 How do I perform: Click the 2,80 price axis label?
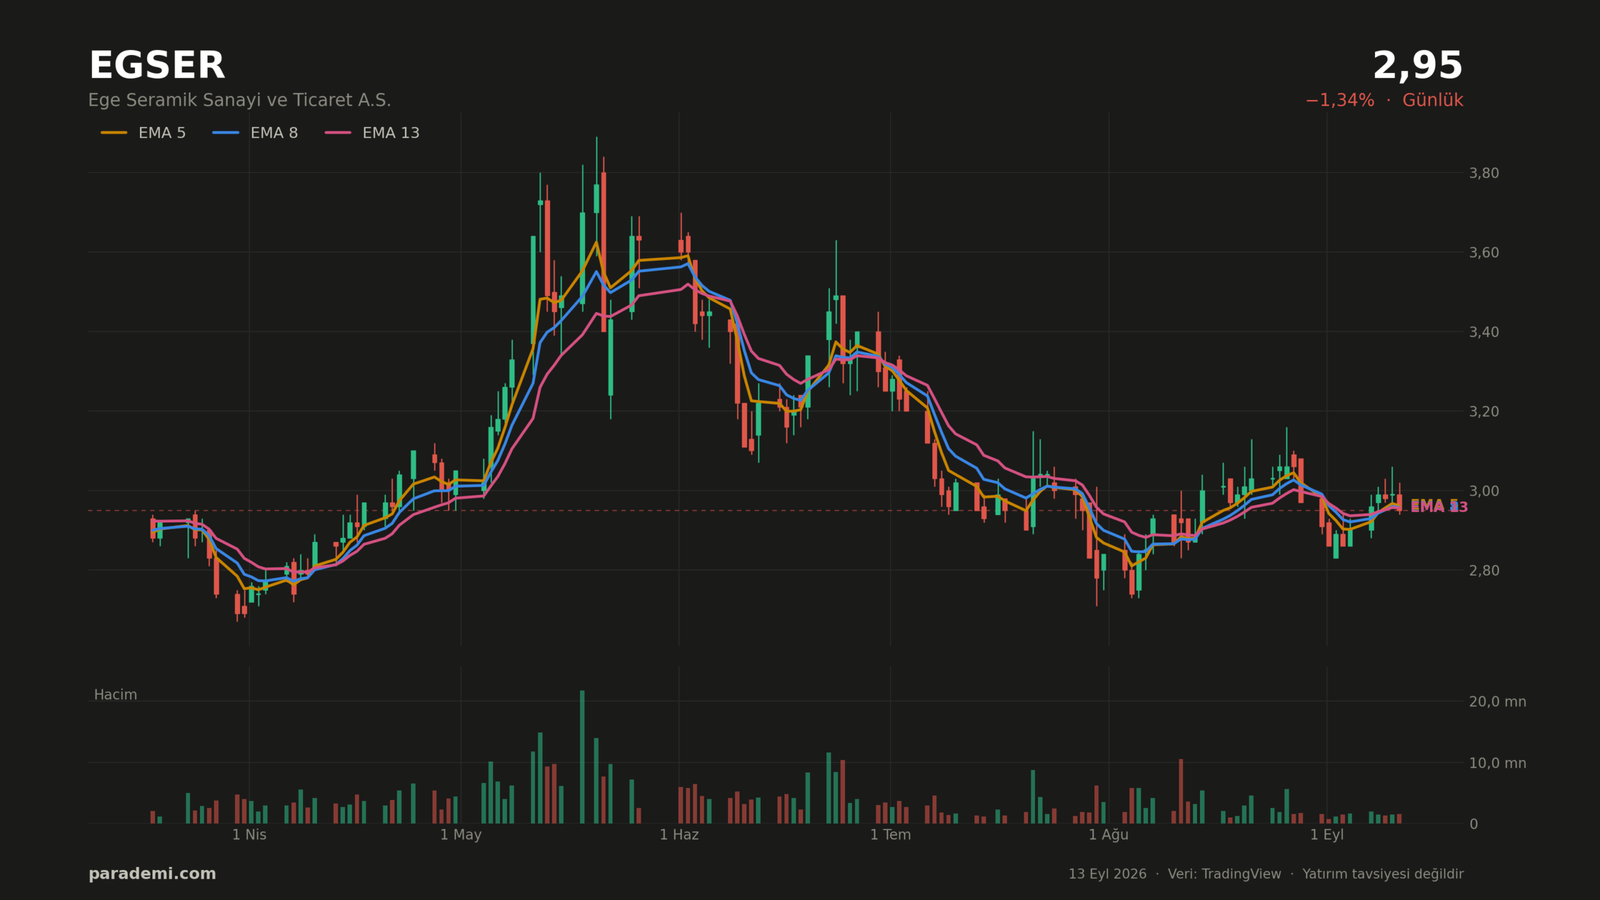[x=1484, y=570]
